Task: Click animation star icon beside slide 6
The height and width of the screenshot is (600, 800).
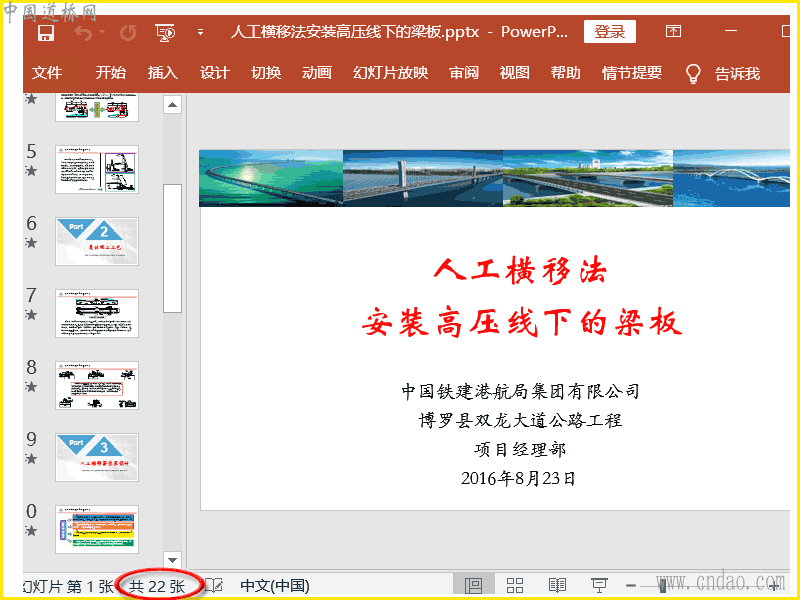Action: point(31,242)
